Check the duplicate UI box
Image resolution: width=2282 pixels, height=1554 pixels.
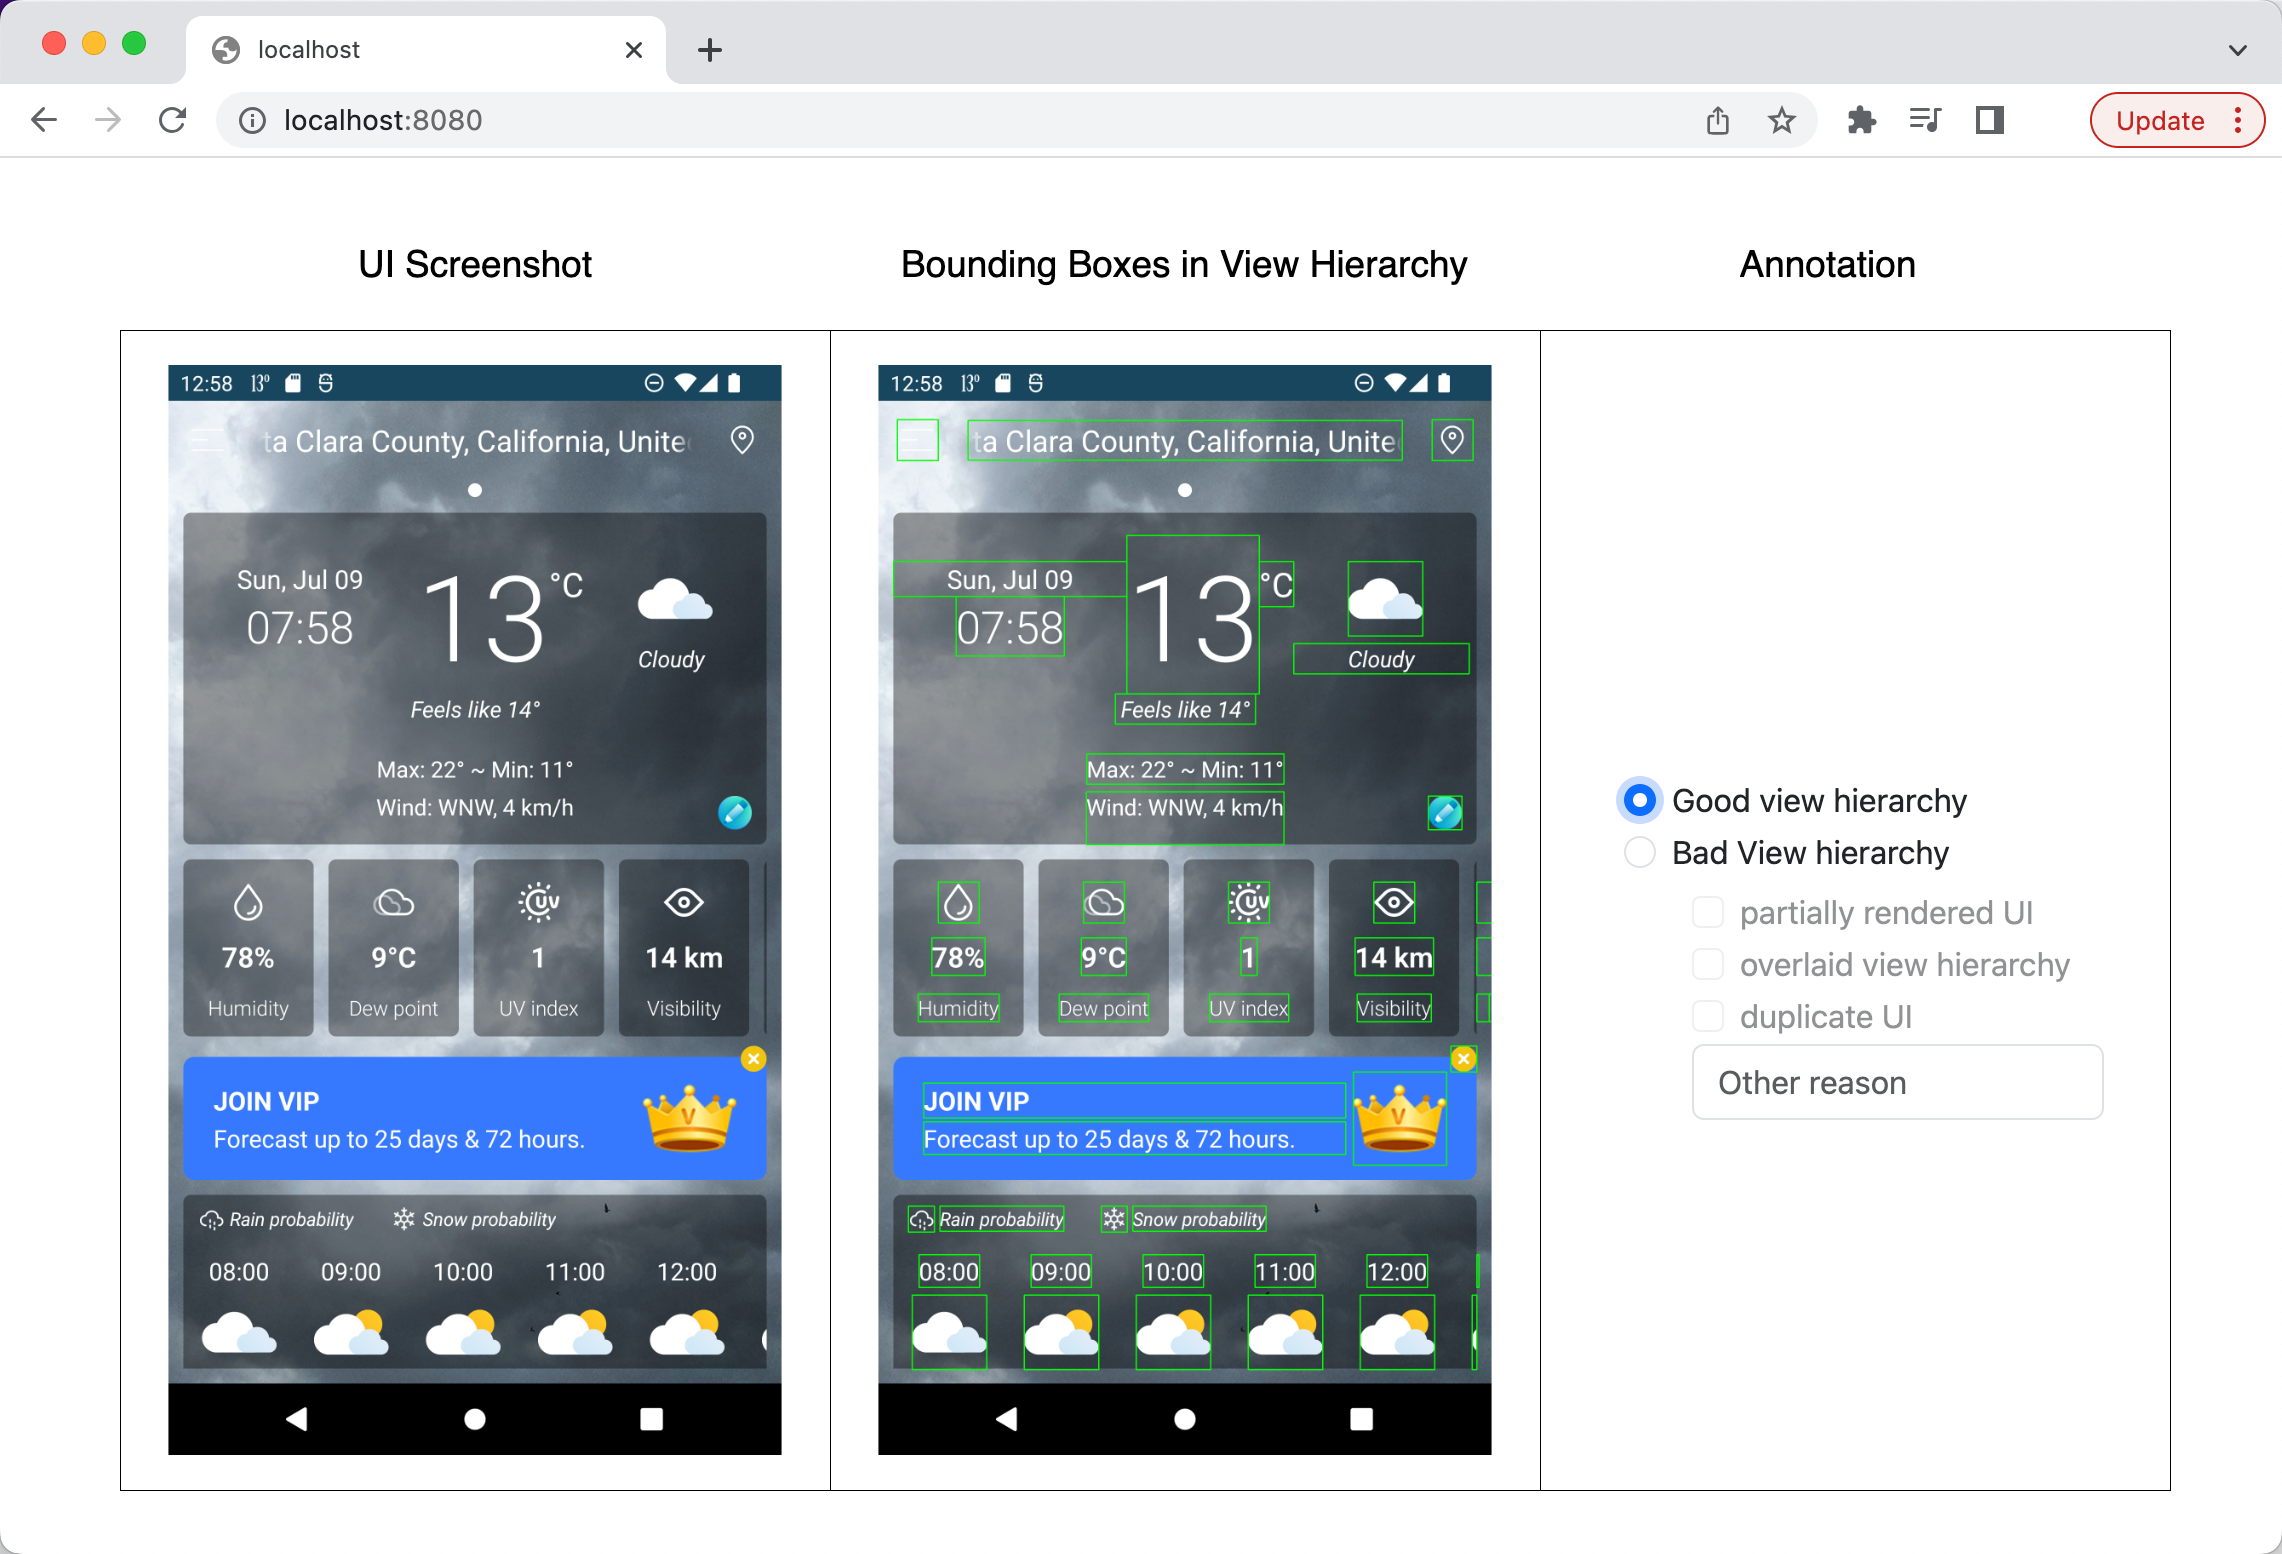[1707, 1016]
